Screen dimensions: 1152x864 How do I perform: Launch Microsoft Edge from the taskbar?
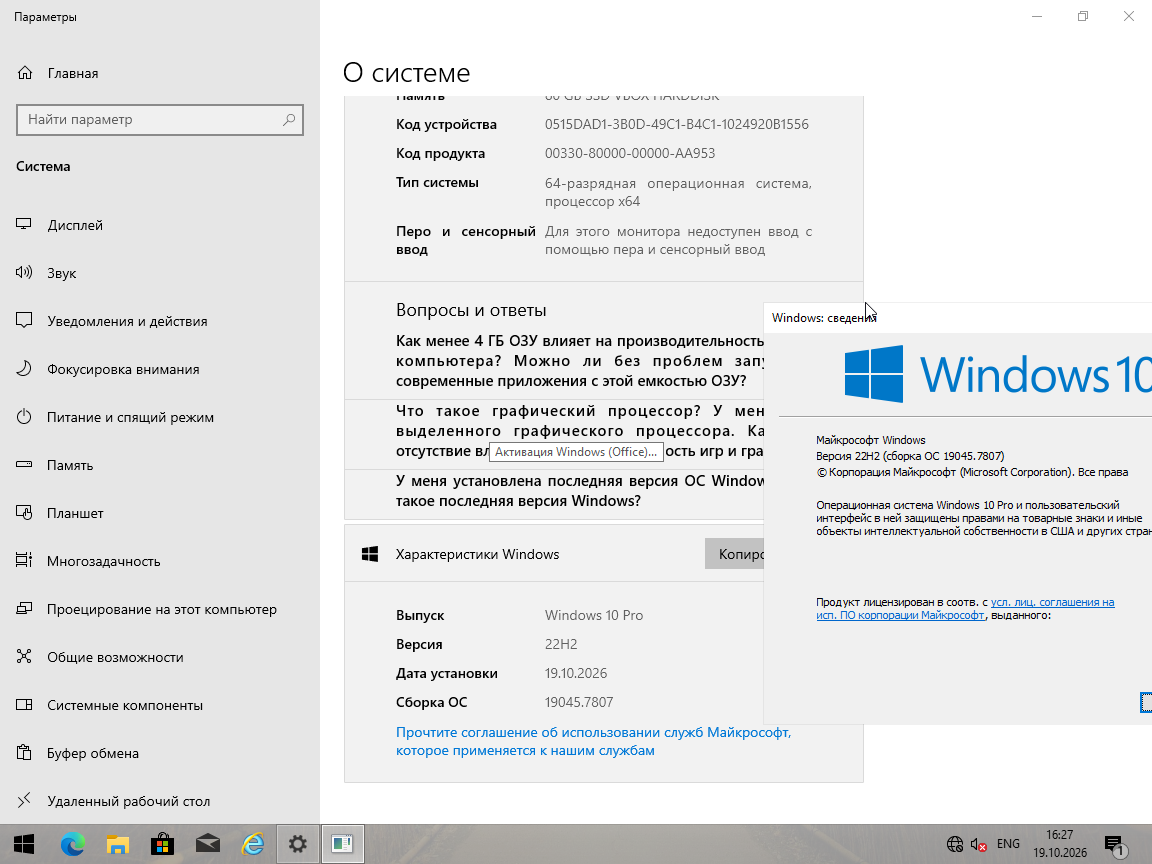click(72, 844)
